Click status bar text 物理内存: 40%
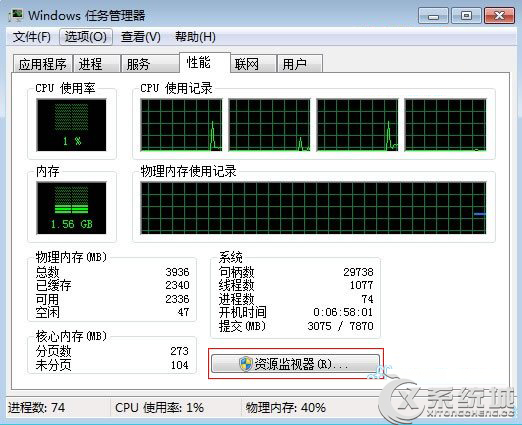The image size is (522, 425). coord(286,408)
